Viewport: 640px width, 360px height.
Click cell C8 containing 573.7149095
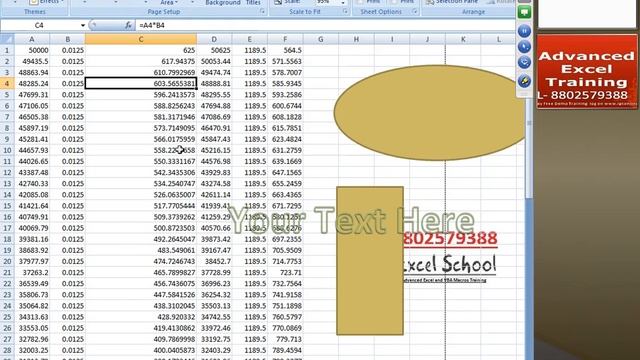point(141,128)
